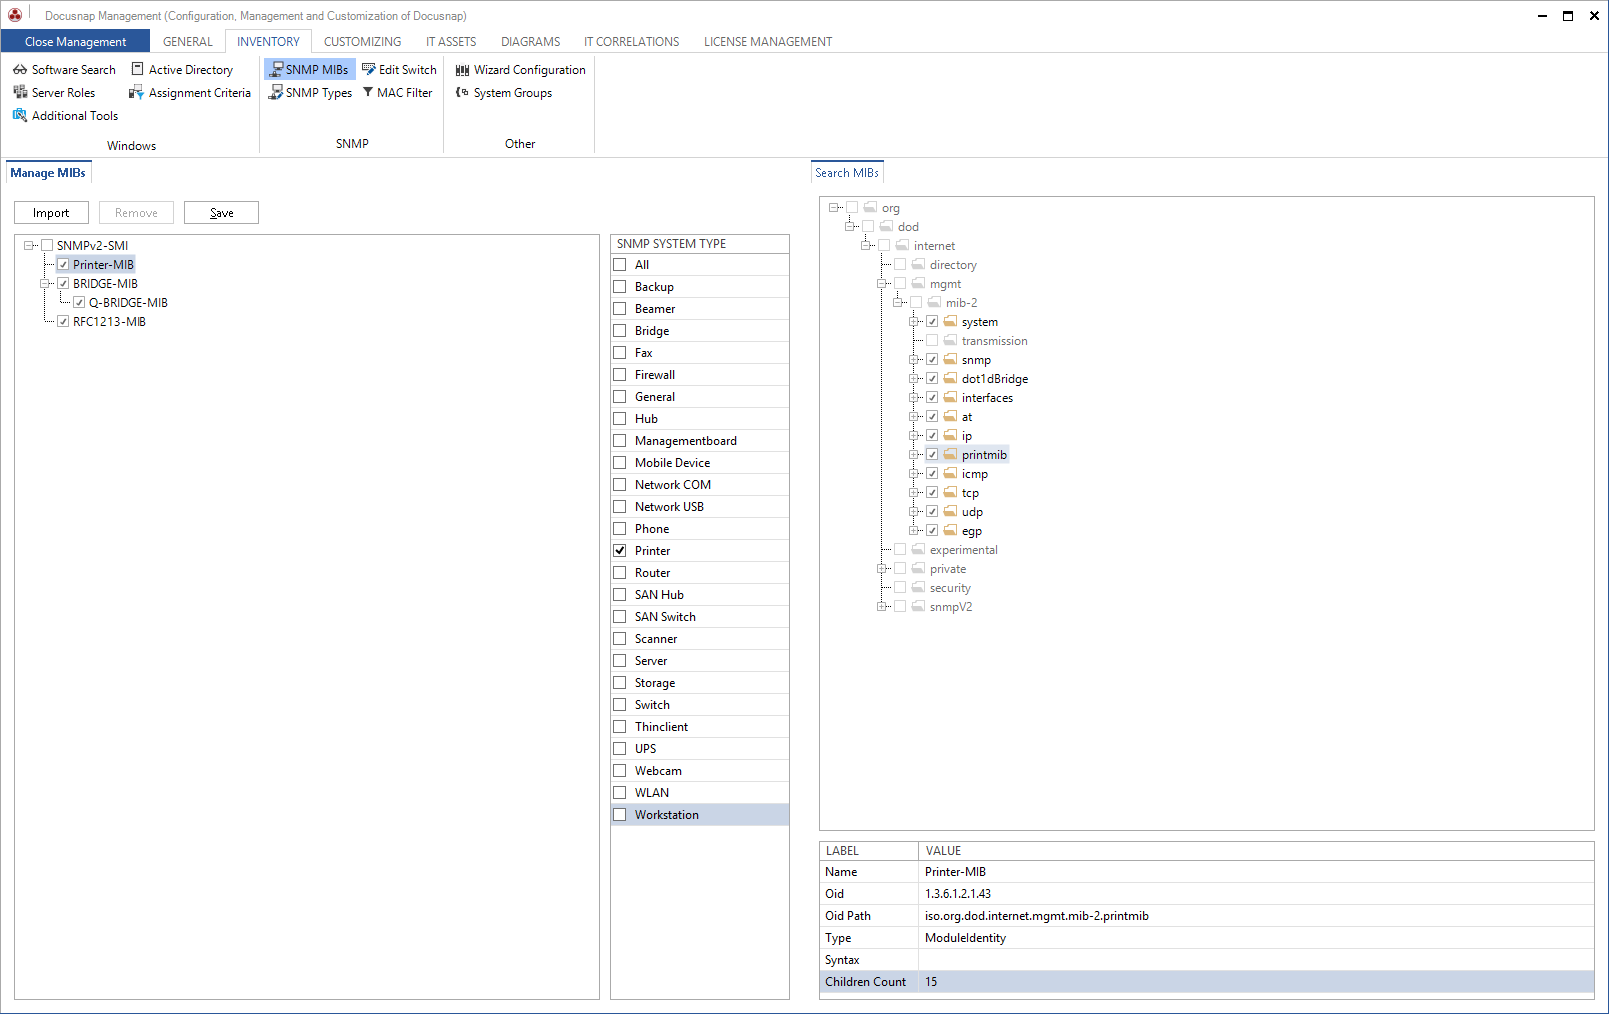Select SNMP MIBs ribbon icon
The width and height of the screenshot is (1609, 1014).
(x=276, y=69)
